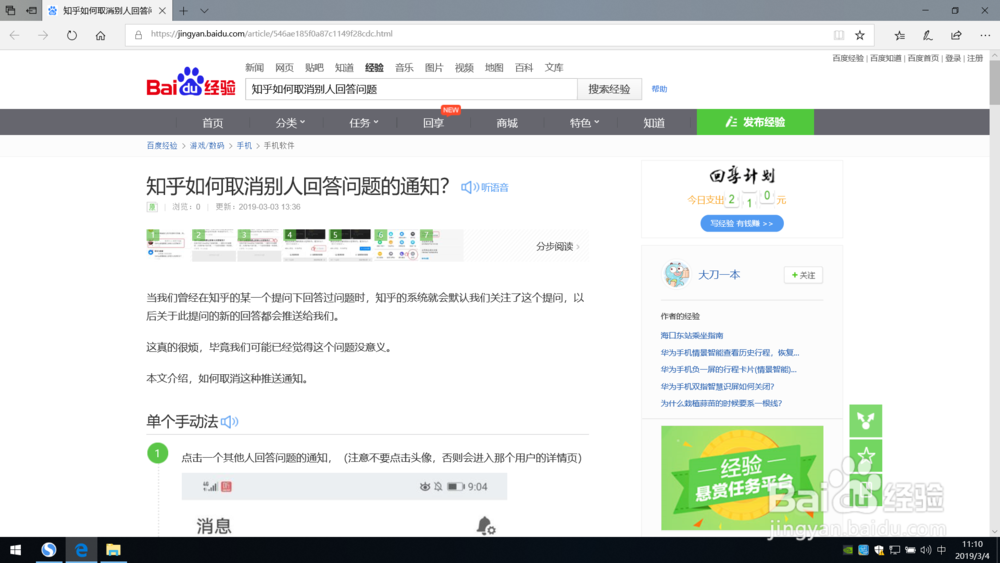The width and height of the screenshot is (1000, 563).
Task: Click the browser address bar URL
Action: pyautogui.click(x=272, y=34)
